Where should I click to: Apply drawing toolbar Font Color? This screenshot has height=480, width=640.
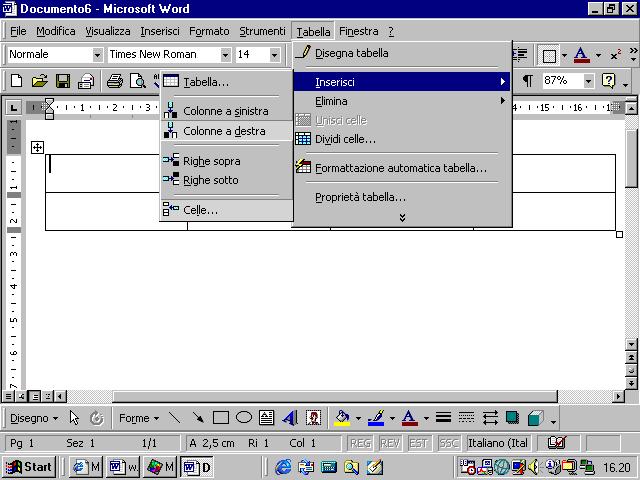tap(410, 418)
